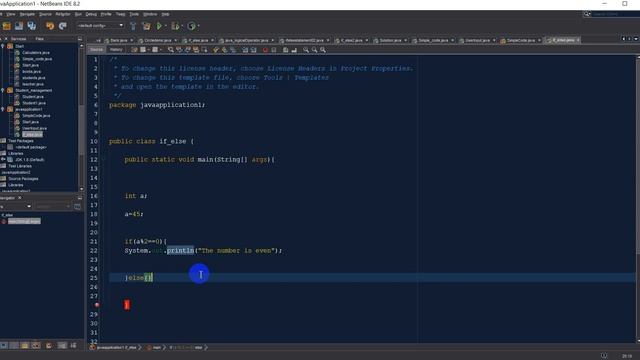
Task: Click the Previous Bookmark editor icon
Action: click(x=216, y=50)
